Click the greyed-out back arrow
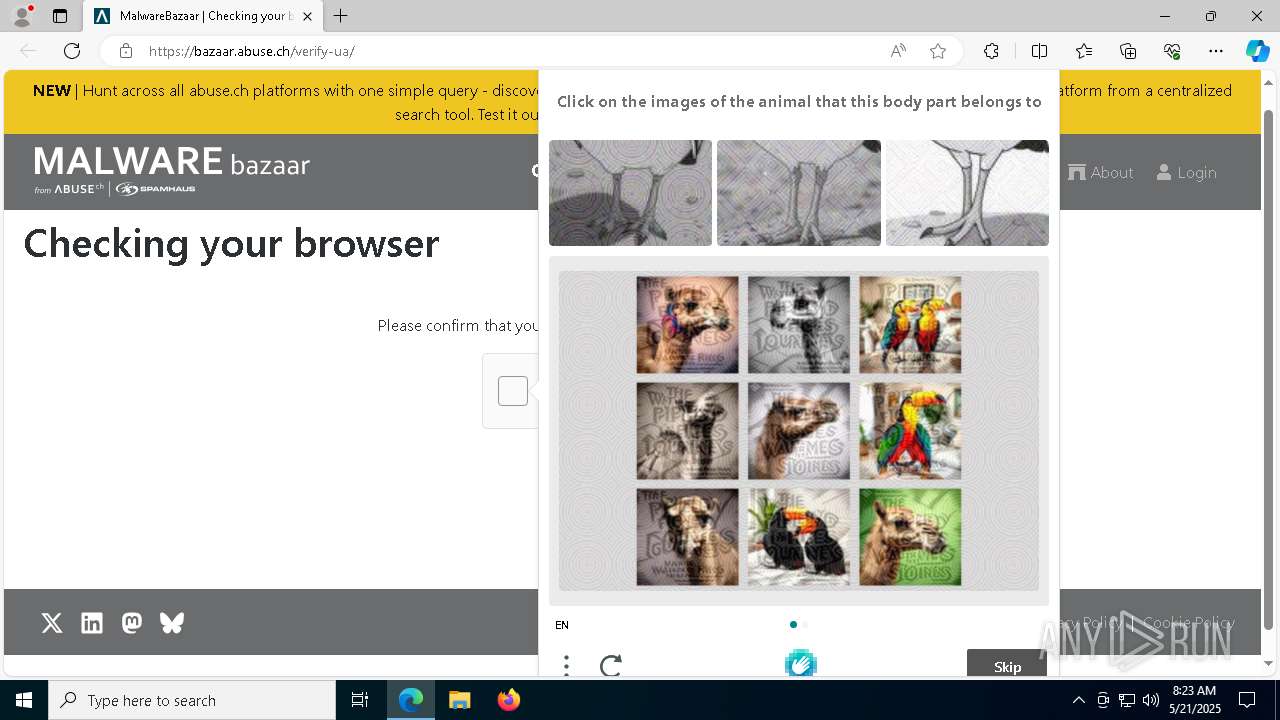Viewport: 1280px width, 720px height. pos(28,51)
